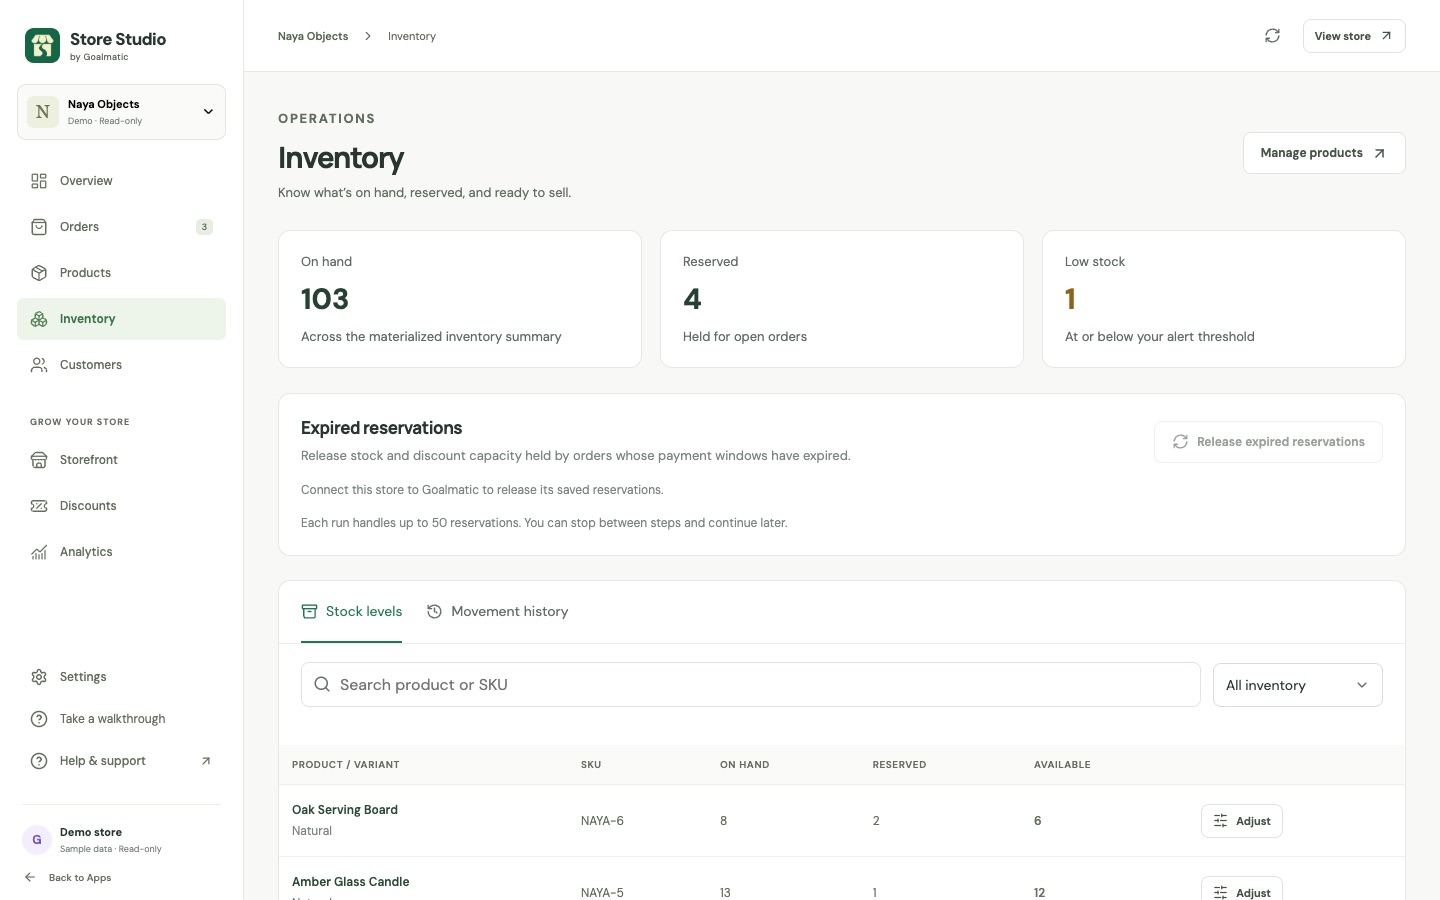Select Inventory in the sidebar

[x=121, y=319]
